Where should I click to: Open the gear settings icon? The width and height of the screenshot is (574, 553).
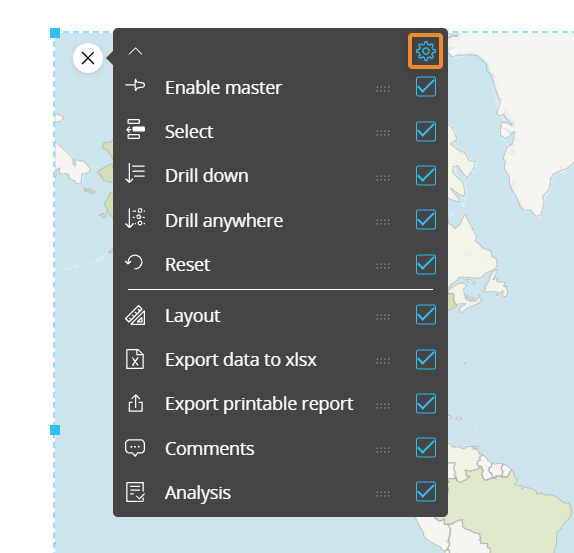(x=425, y=51)
